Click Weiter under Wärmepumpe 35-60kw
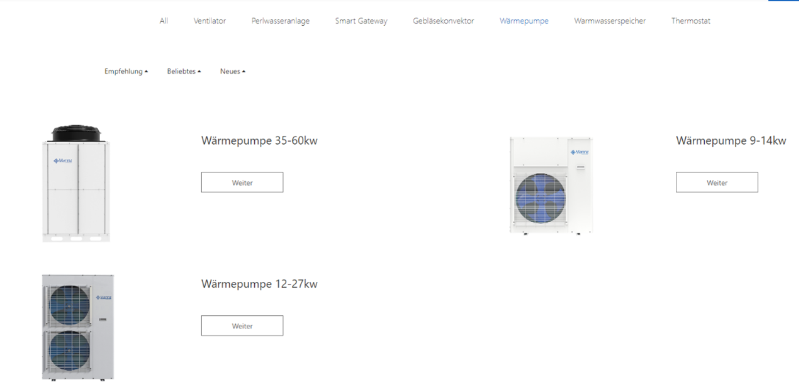 242,183
